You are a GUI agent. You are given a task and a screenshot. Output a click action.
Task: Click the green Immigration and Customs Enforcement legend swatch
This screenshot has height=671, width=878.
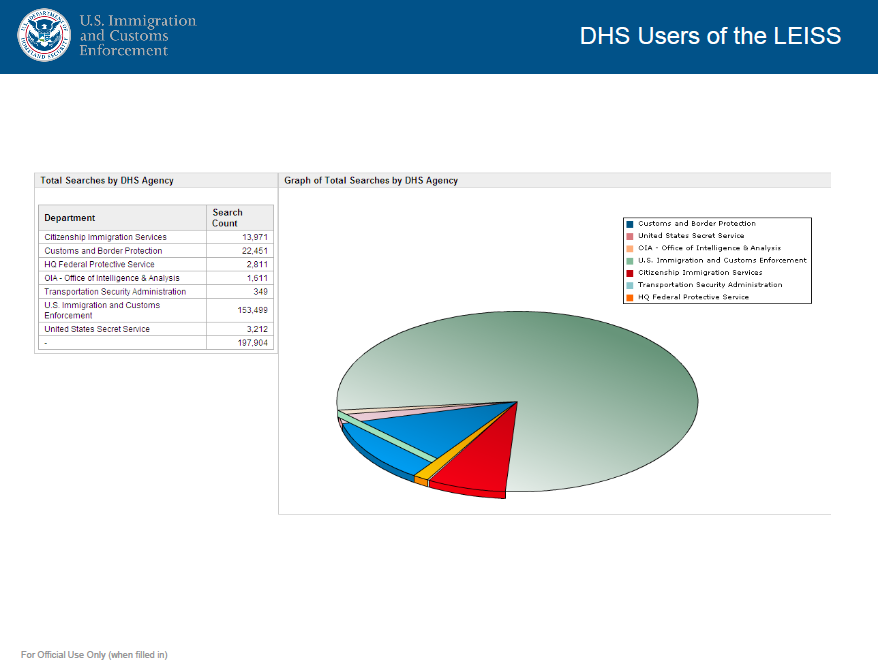[630, 261]
